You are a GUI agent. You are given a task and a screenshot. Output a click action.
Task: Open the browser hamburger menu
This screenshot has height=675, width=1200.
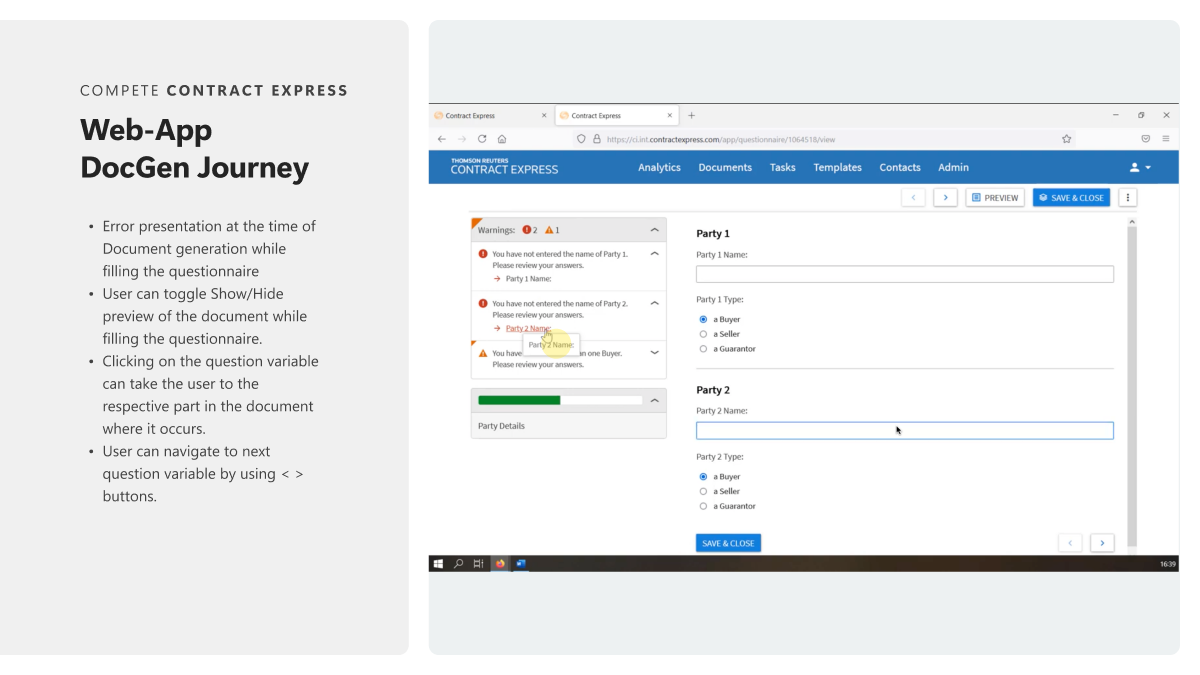(x=1166, y=139)
